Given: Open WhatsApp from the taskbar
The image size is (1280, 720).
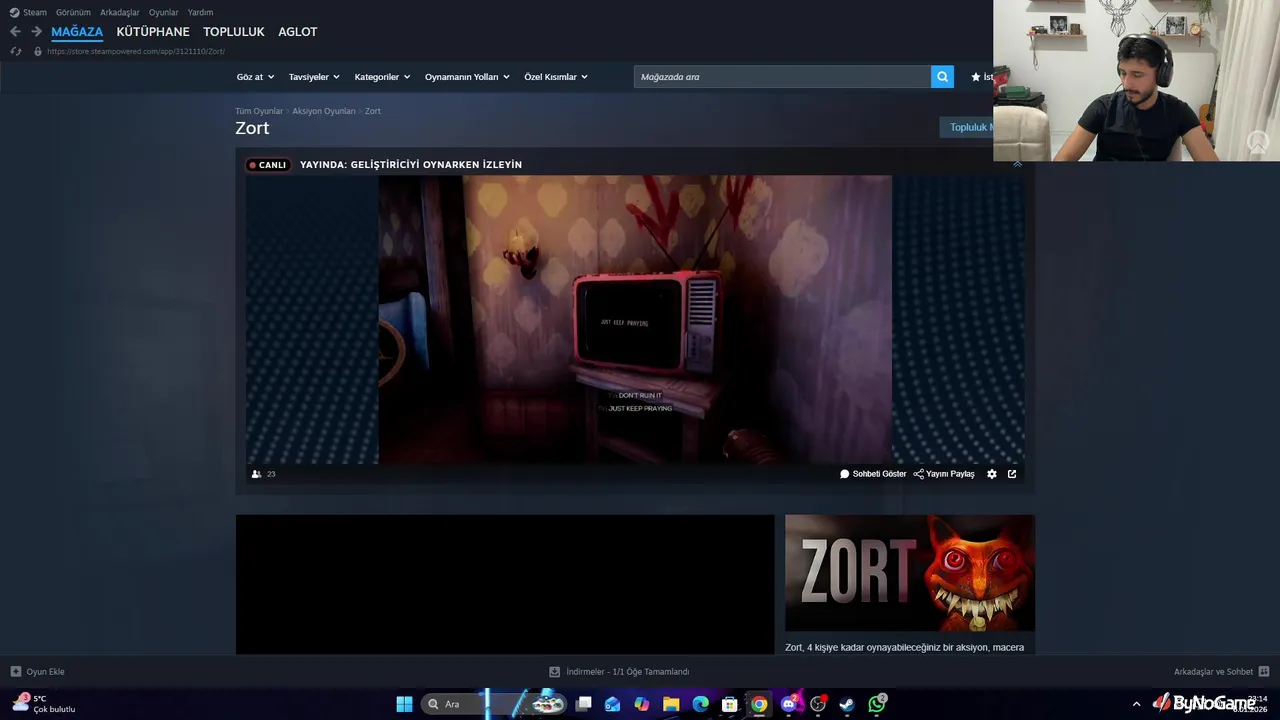Looking at the screenshot, I should (x=877, y=704).
